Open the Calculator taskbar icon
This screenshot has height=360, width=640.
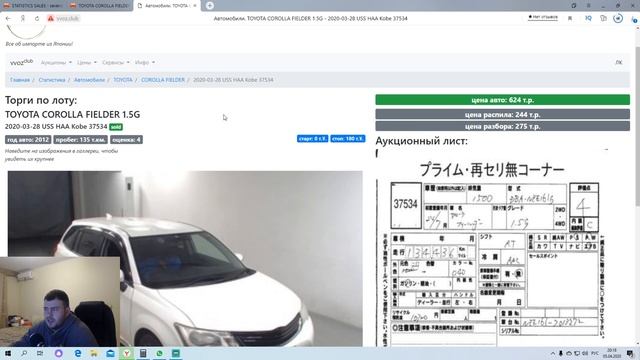[x=143, y=353]
